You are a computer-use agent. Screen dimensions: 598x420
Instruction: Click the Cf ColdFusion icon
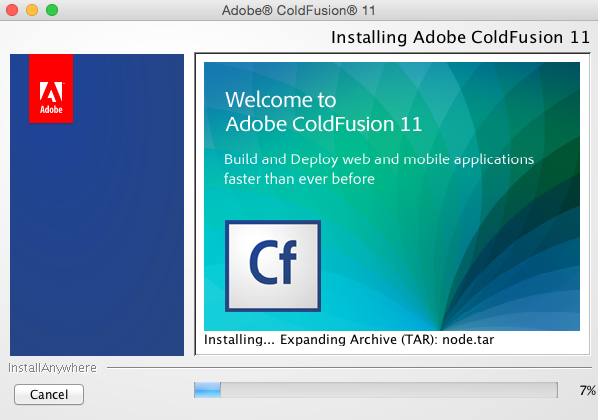click(273, 266)
